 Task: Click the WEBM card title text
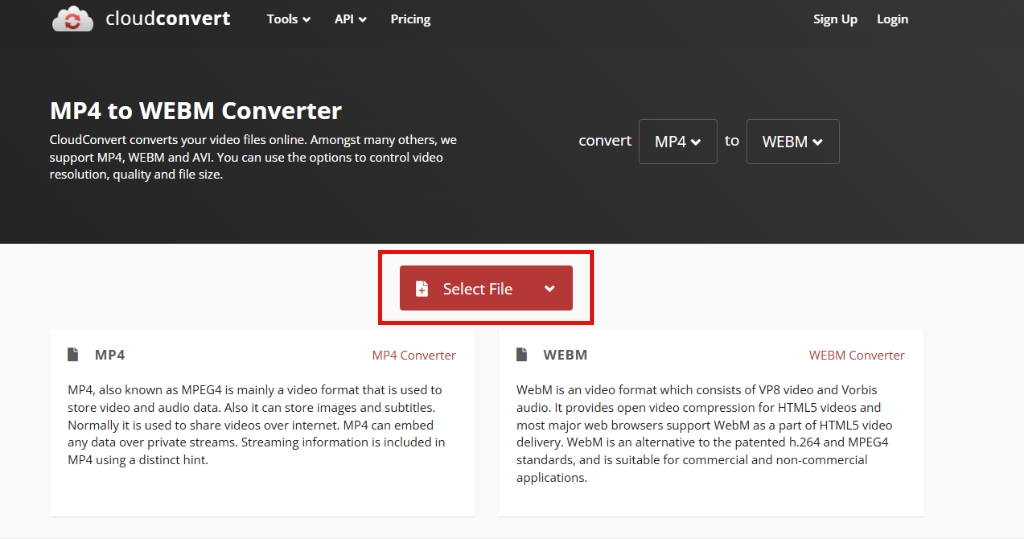(x=565, y=355)
